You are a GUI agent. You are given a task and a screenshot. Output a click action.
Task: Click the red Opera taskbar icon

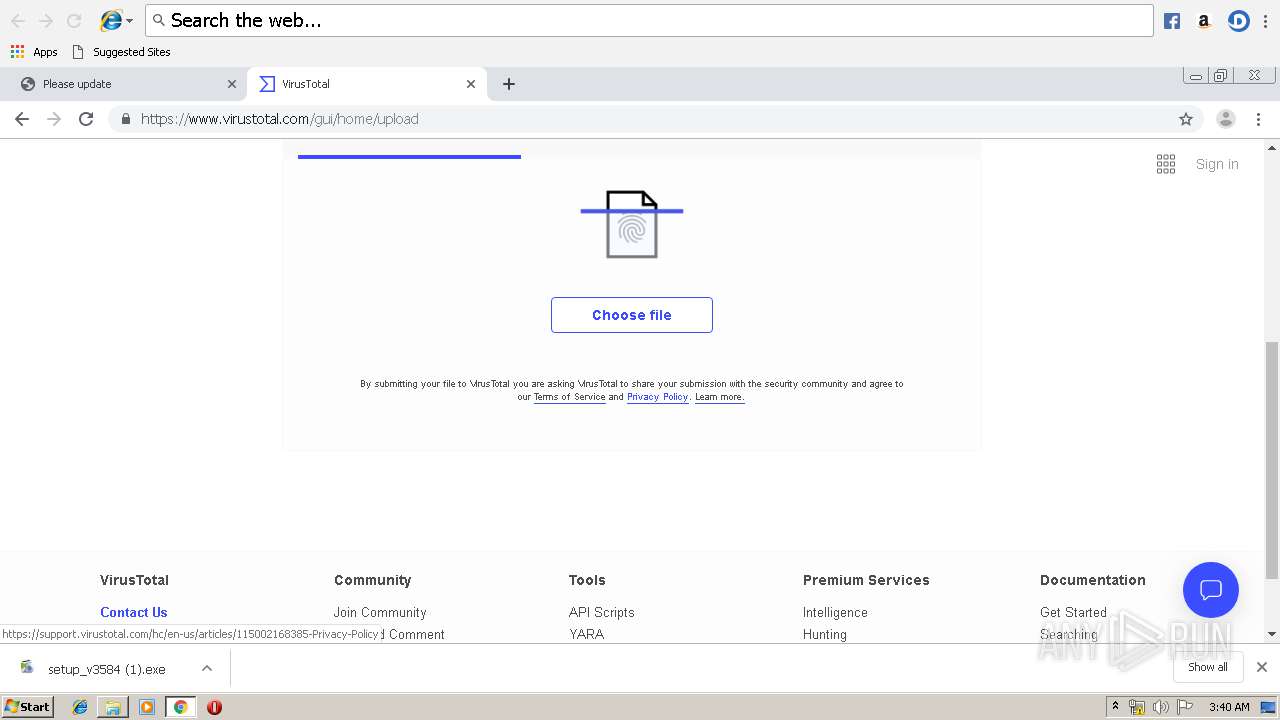point(214,707)
